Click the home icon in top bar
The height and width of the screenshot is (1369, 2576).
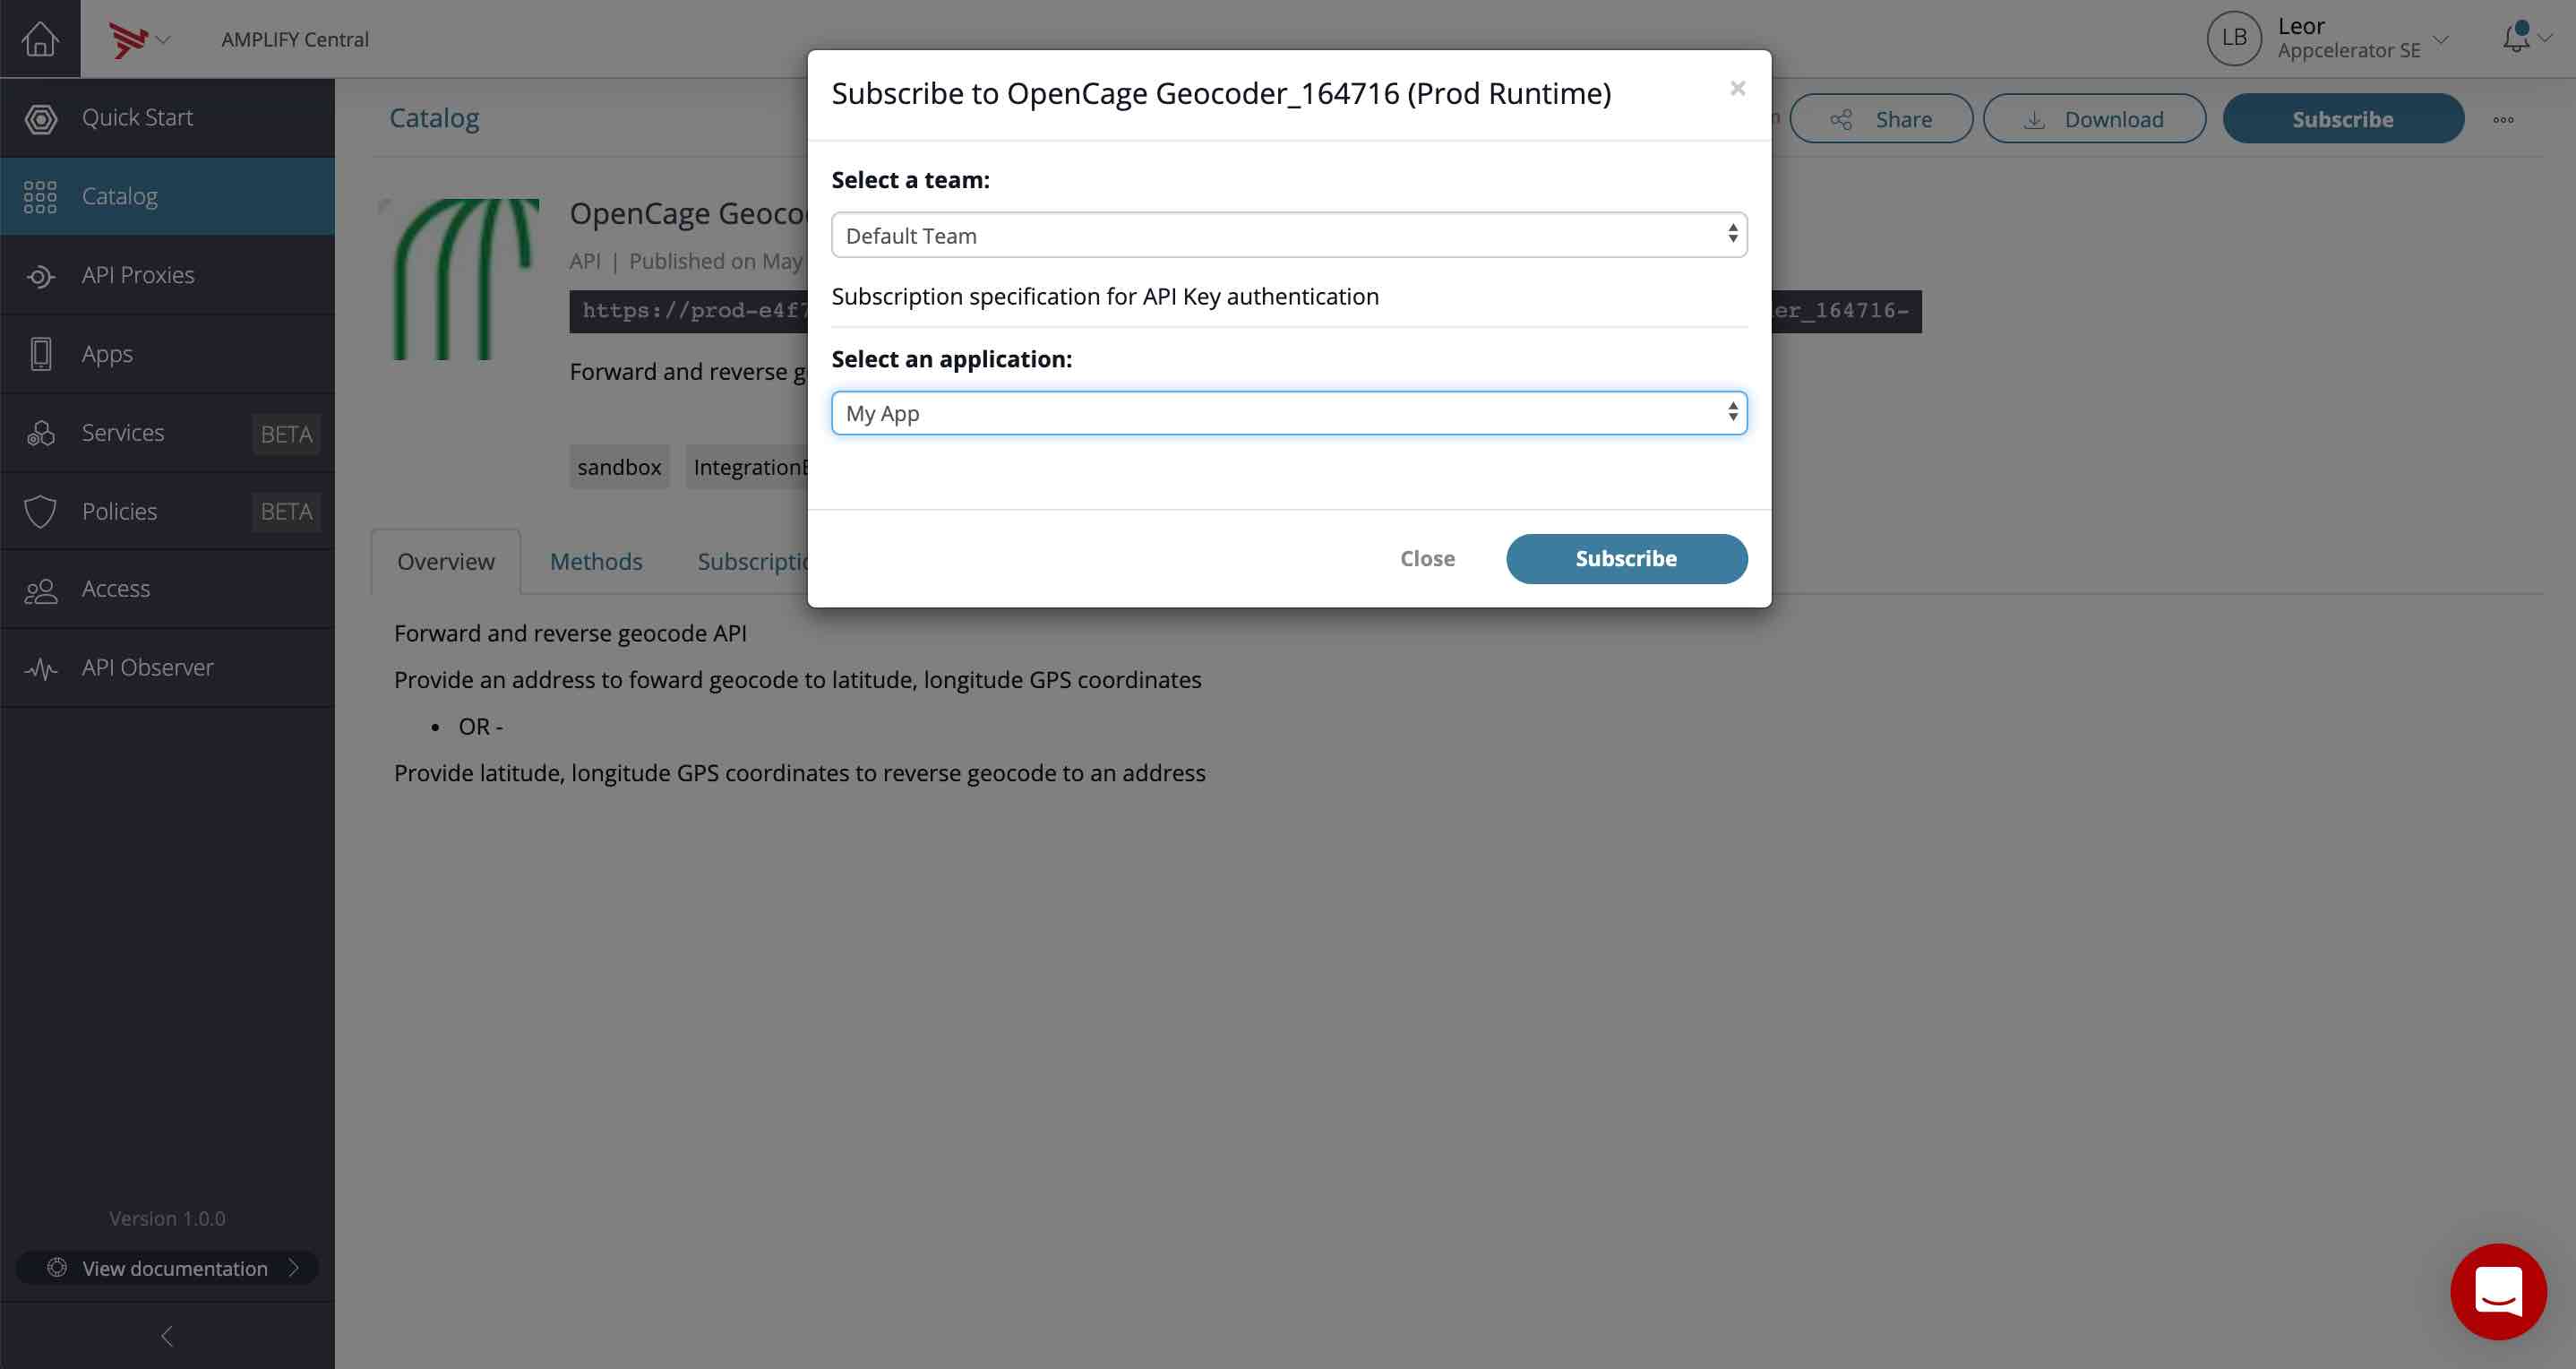click(40, 39)
